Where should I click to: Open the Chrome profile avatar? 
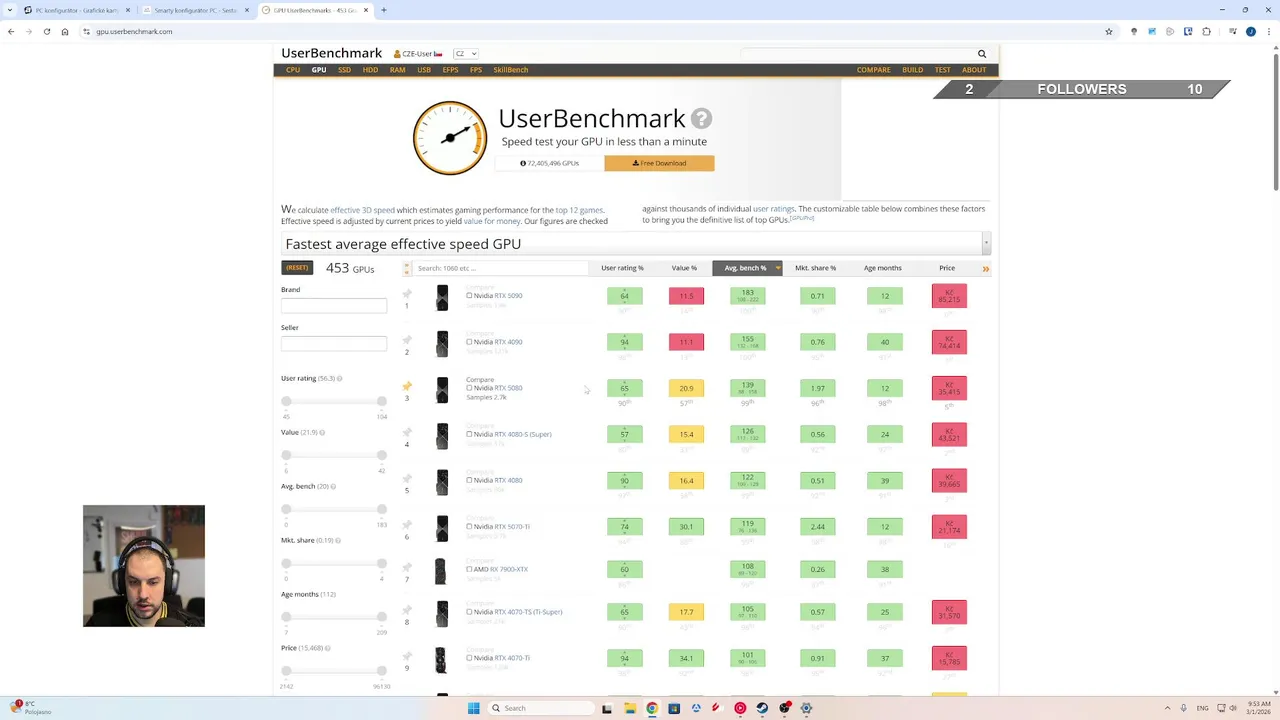1251,31
